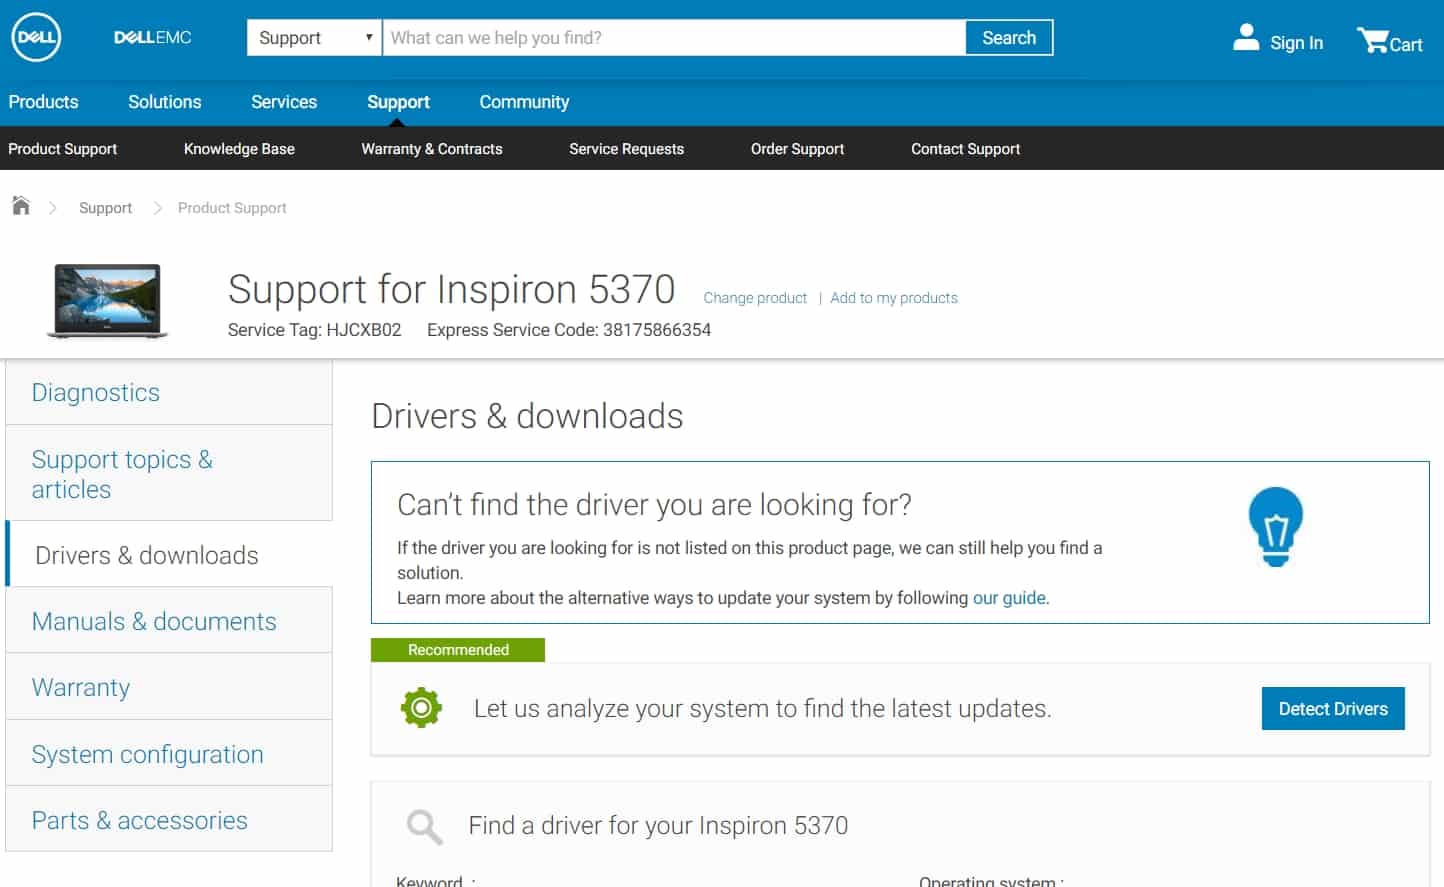
Task: Open System configuration sidebar tab
Action: (169, 753)
